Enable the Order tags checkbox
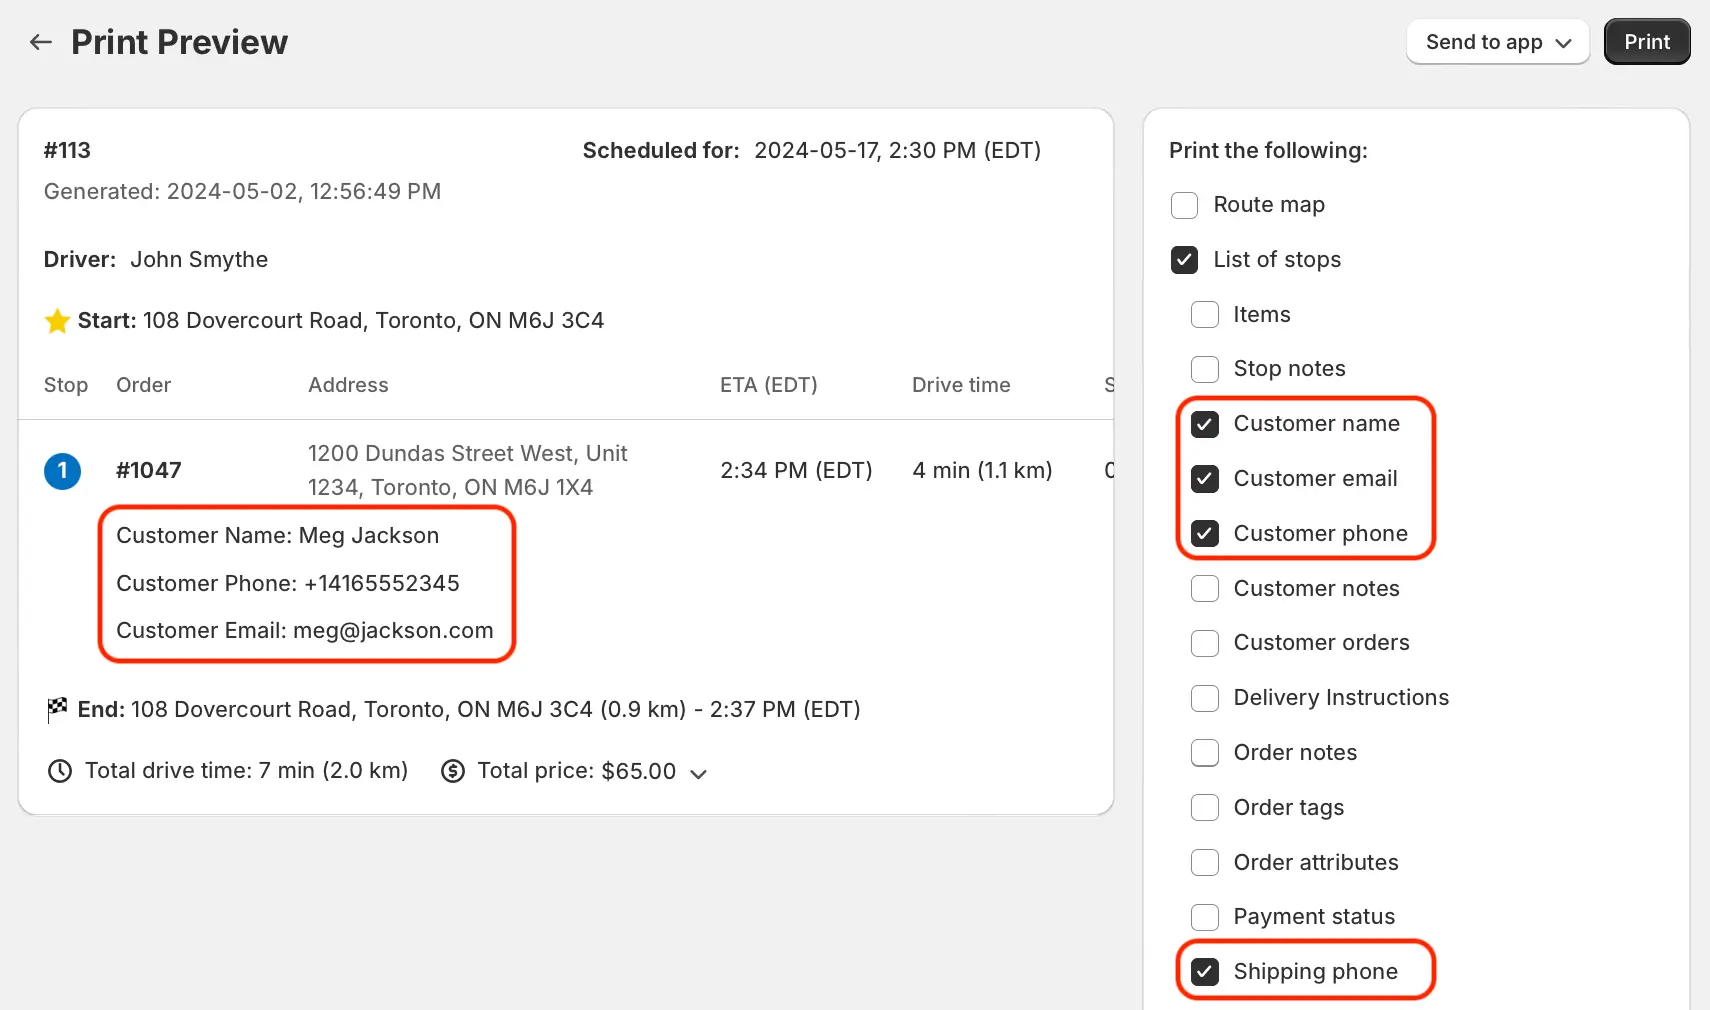Image resolution: width=1710 pixels, height=1010 pixels. point(1205,808)
